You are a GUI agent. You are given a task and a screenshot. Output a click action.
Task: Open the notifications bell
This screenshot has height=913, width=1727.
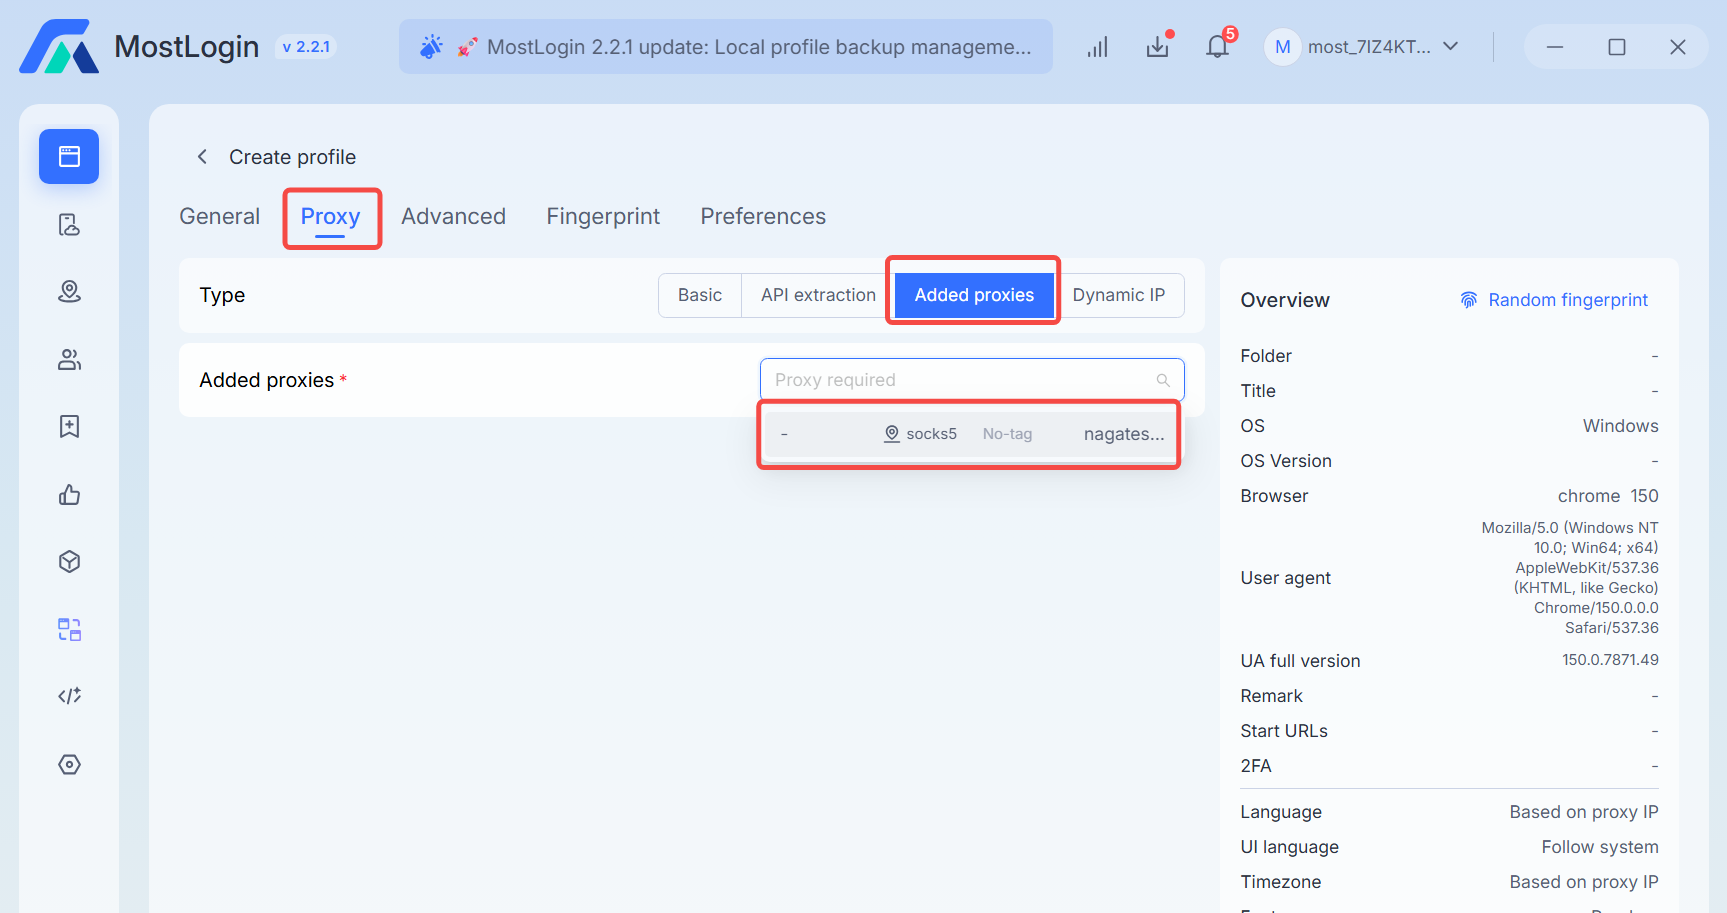click(x=1217, y=46)
